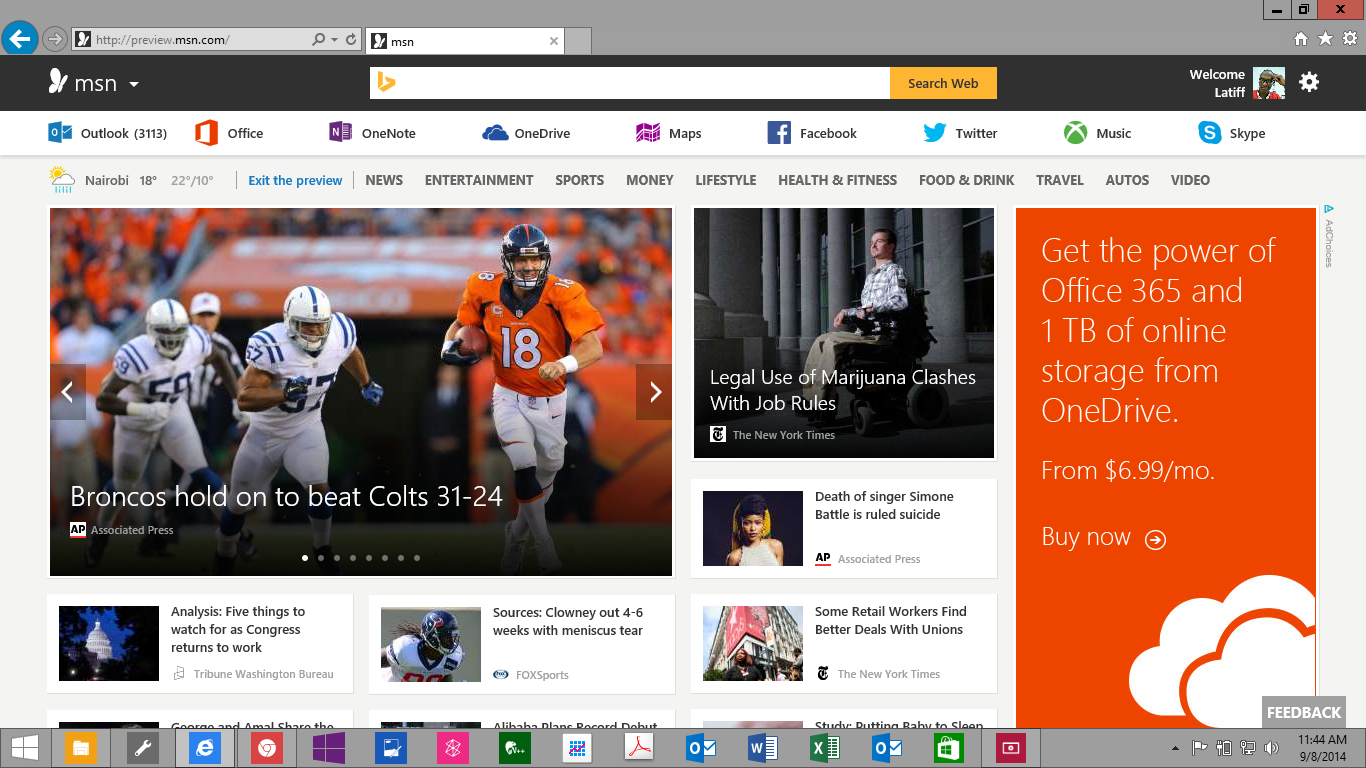Open the Facebook shortcut
This screenshot has height=768, width=1366.
tap(812, 133)
